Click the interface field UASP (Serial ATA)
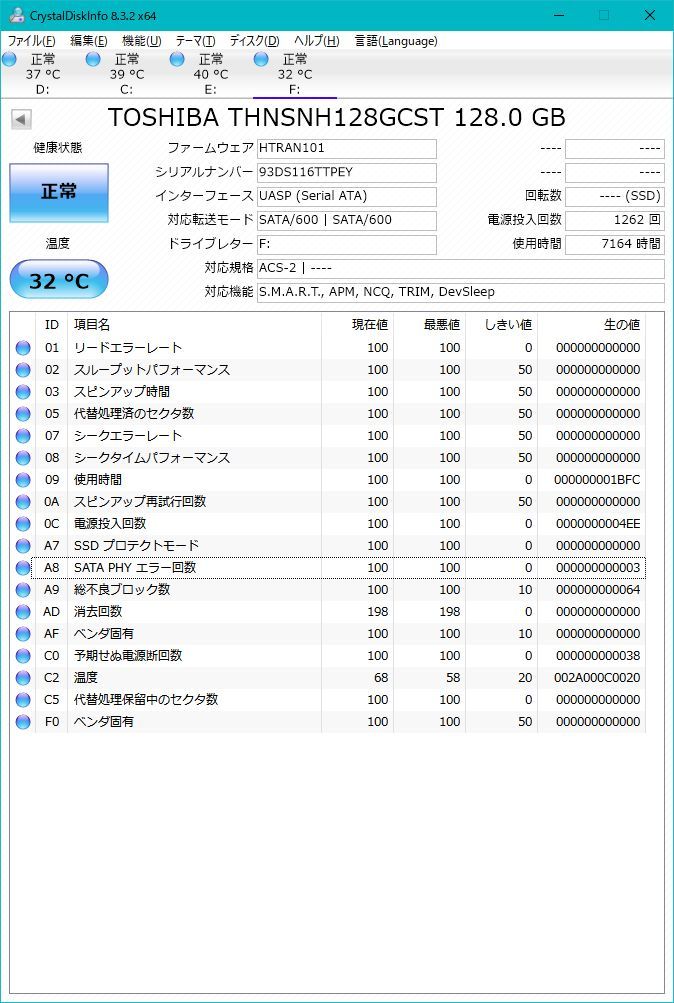This screenshot has height=1003, width=674. 347,196
